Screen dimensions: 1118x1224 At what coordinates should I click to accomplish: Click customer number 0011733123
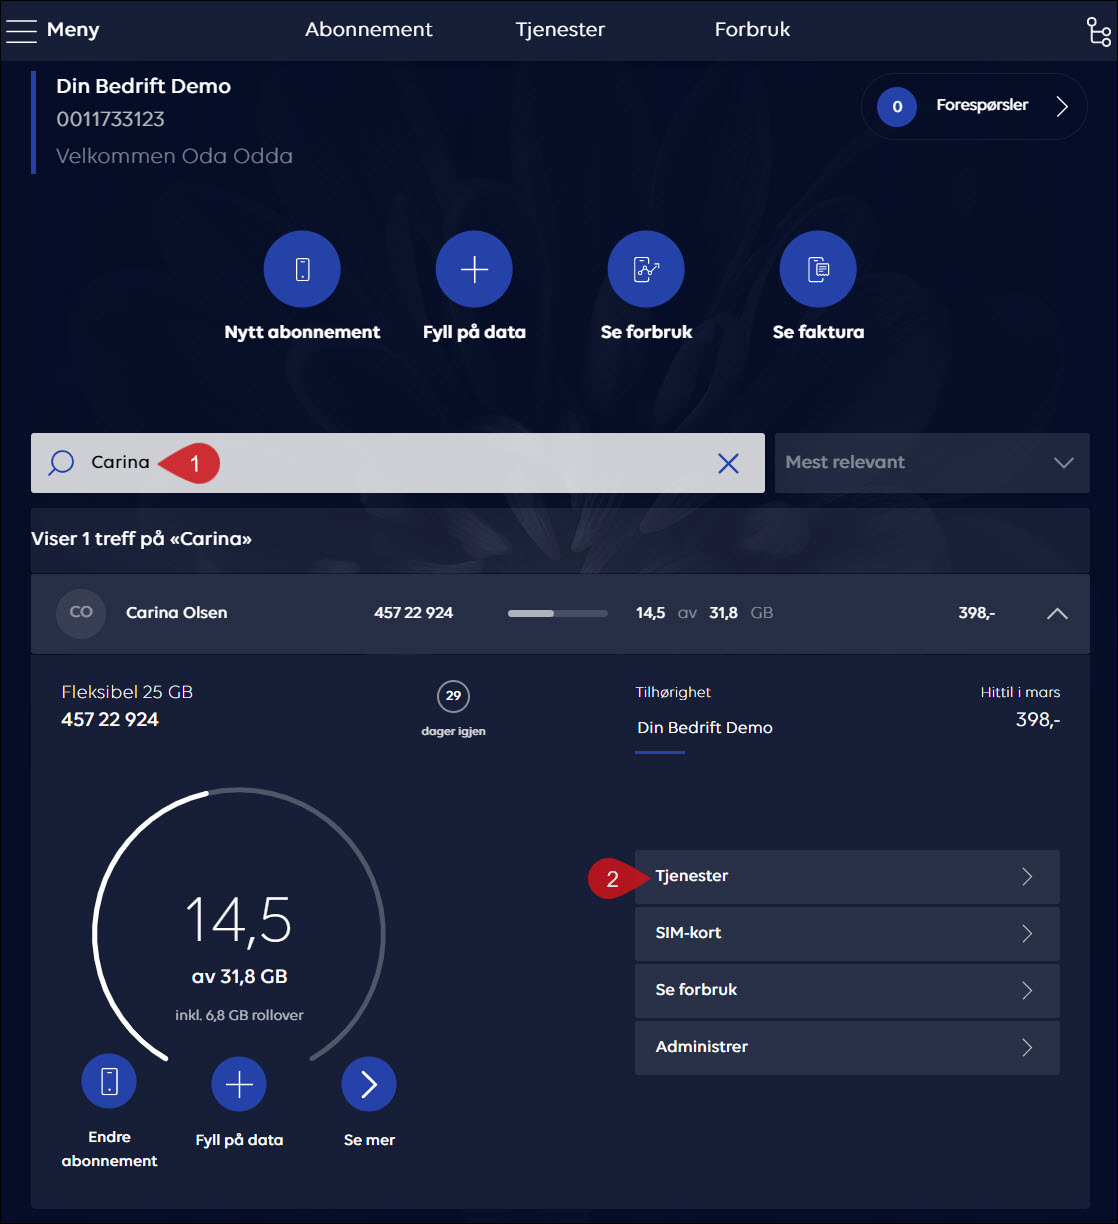tap(110, 119)
